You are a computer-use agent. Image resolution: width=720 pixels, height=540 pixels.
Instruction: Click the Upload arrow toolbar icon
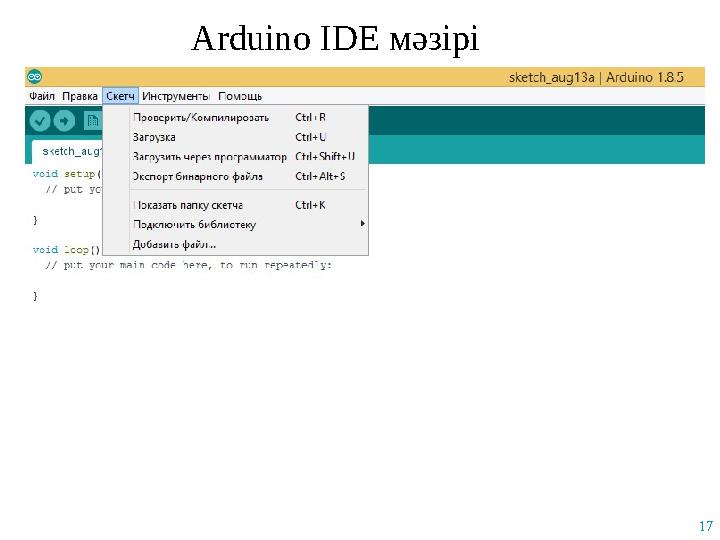pos(64,121)
